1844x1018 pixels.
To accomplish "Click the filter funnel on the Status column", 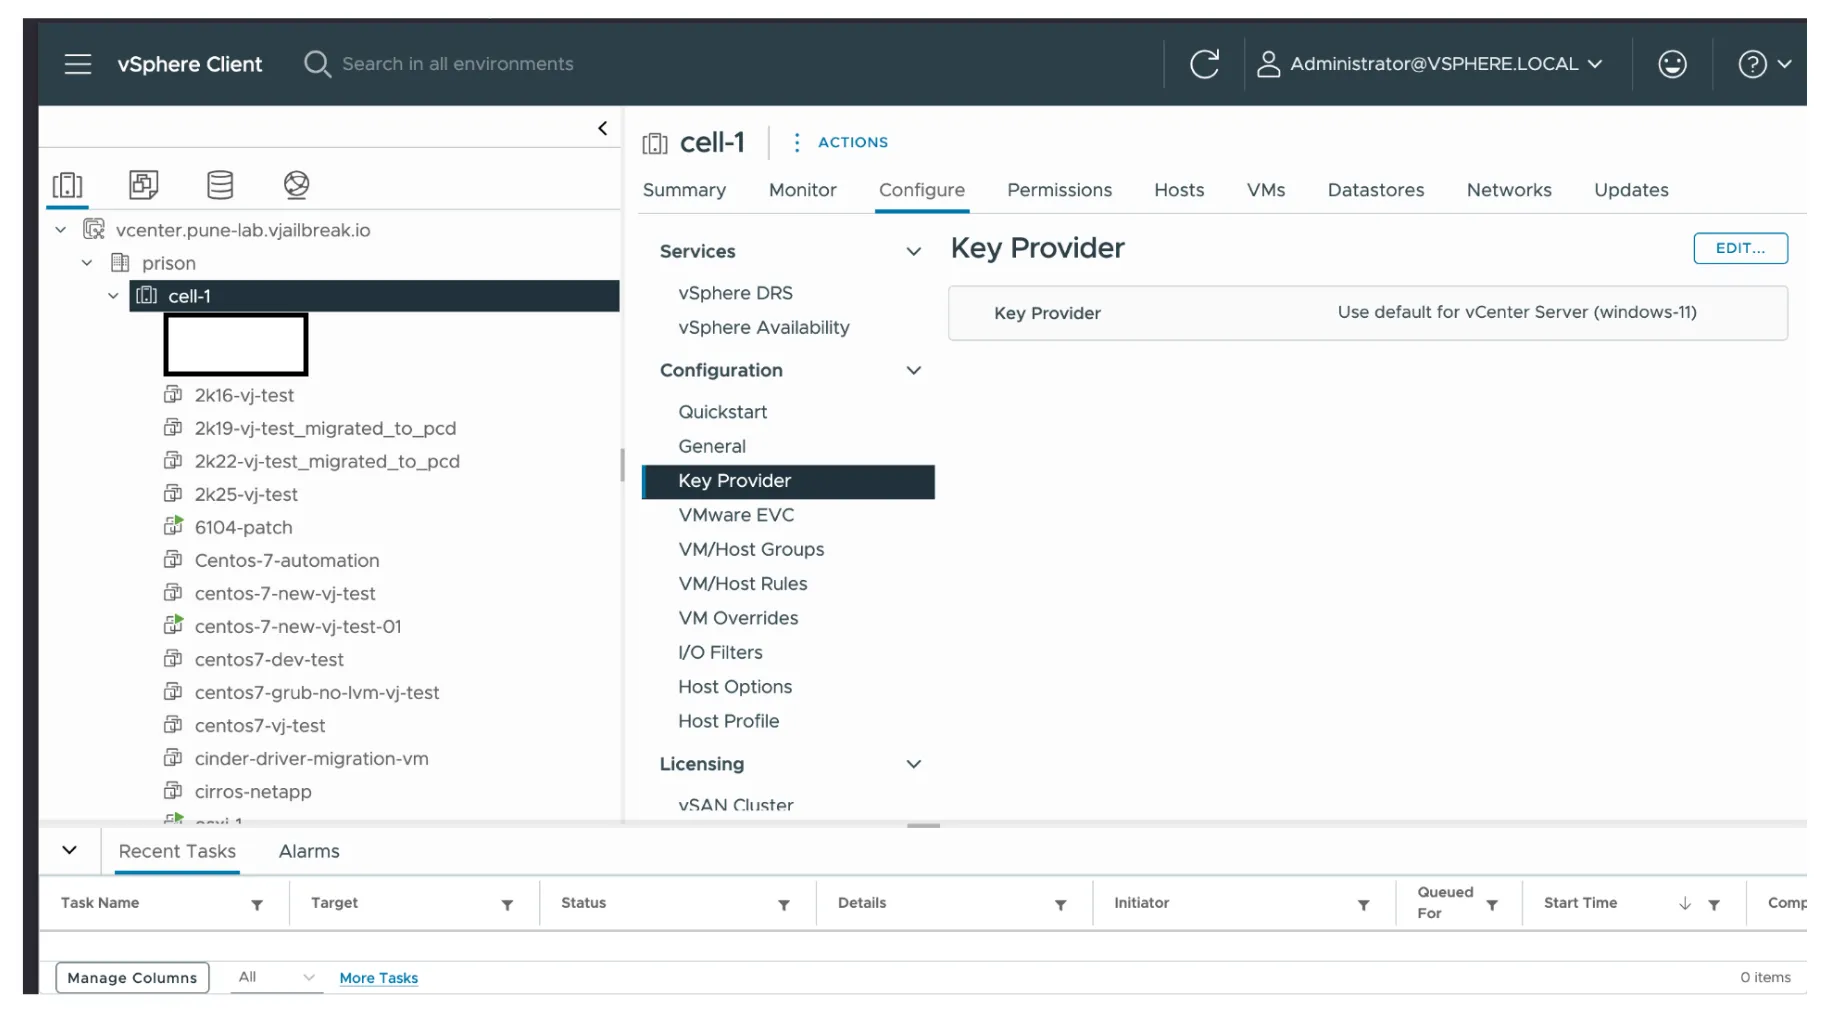I will coord(783,903).
